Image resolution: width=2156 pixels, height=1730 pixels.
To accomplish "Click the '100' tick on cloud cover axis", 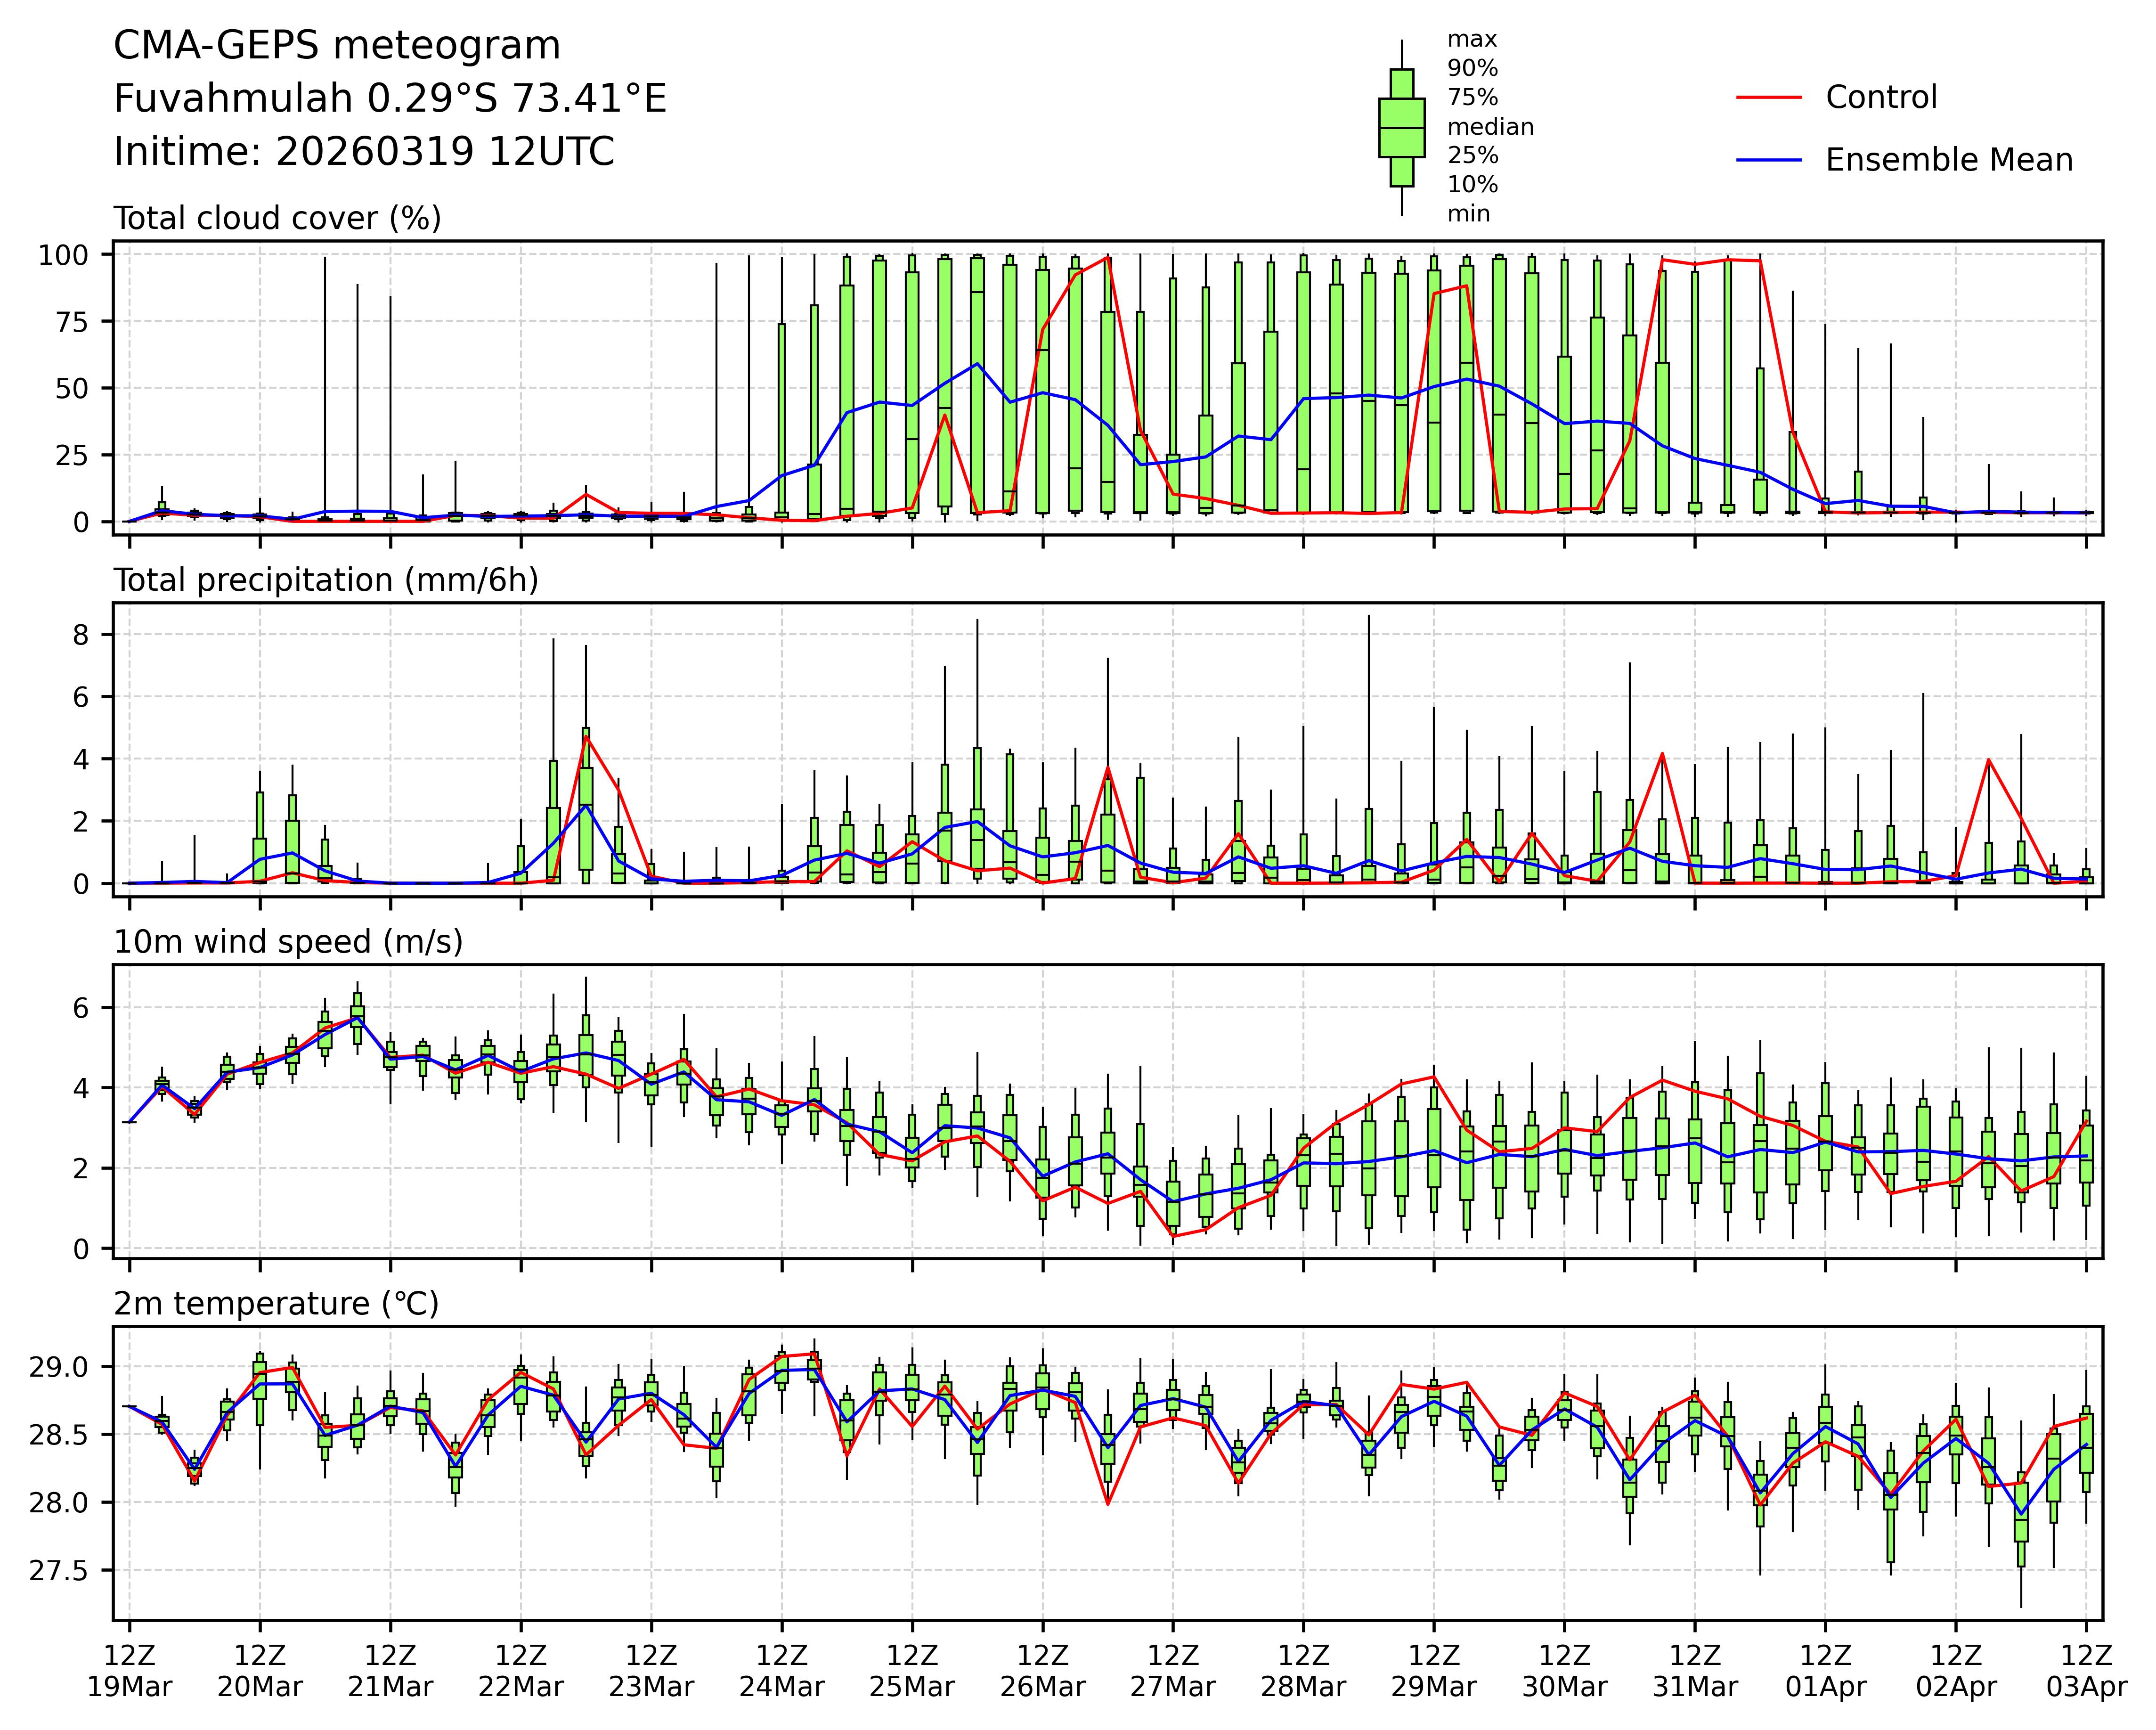I will pos(63,255).
